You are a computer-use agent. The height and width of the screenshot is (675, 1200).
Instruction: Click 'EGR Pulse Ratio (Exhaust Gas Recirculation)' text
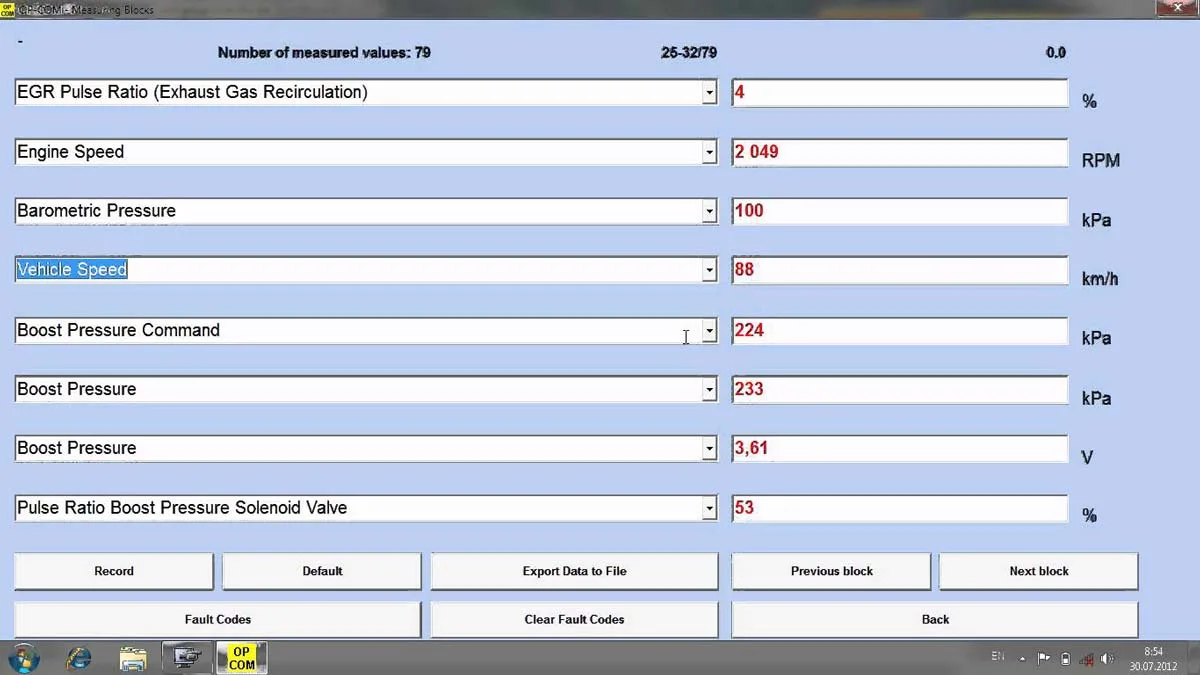[192, 92]
